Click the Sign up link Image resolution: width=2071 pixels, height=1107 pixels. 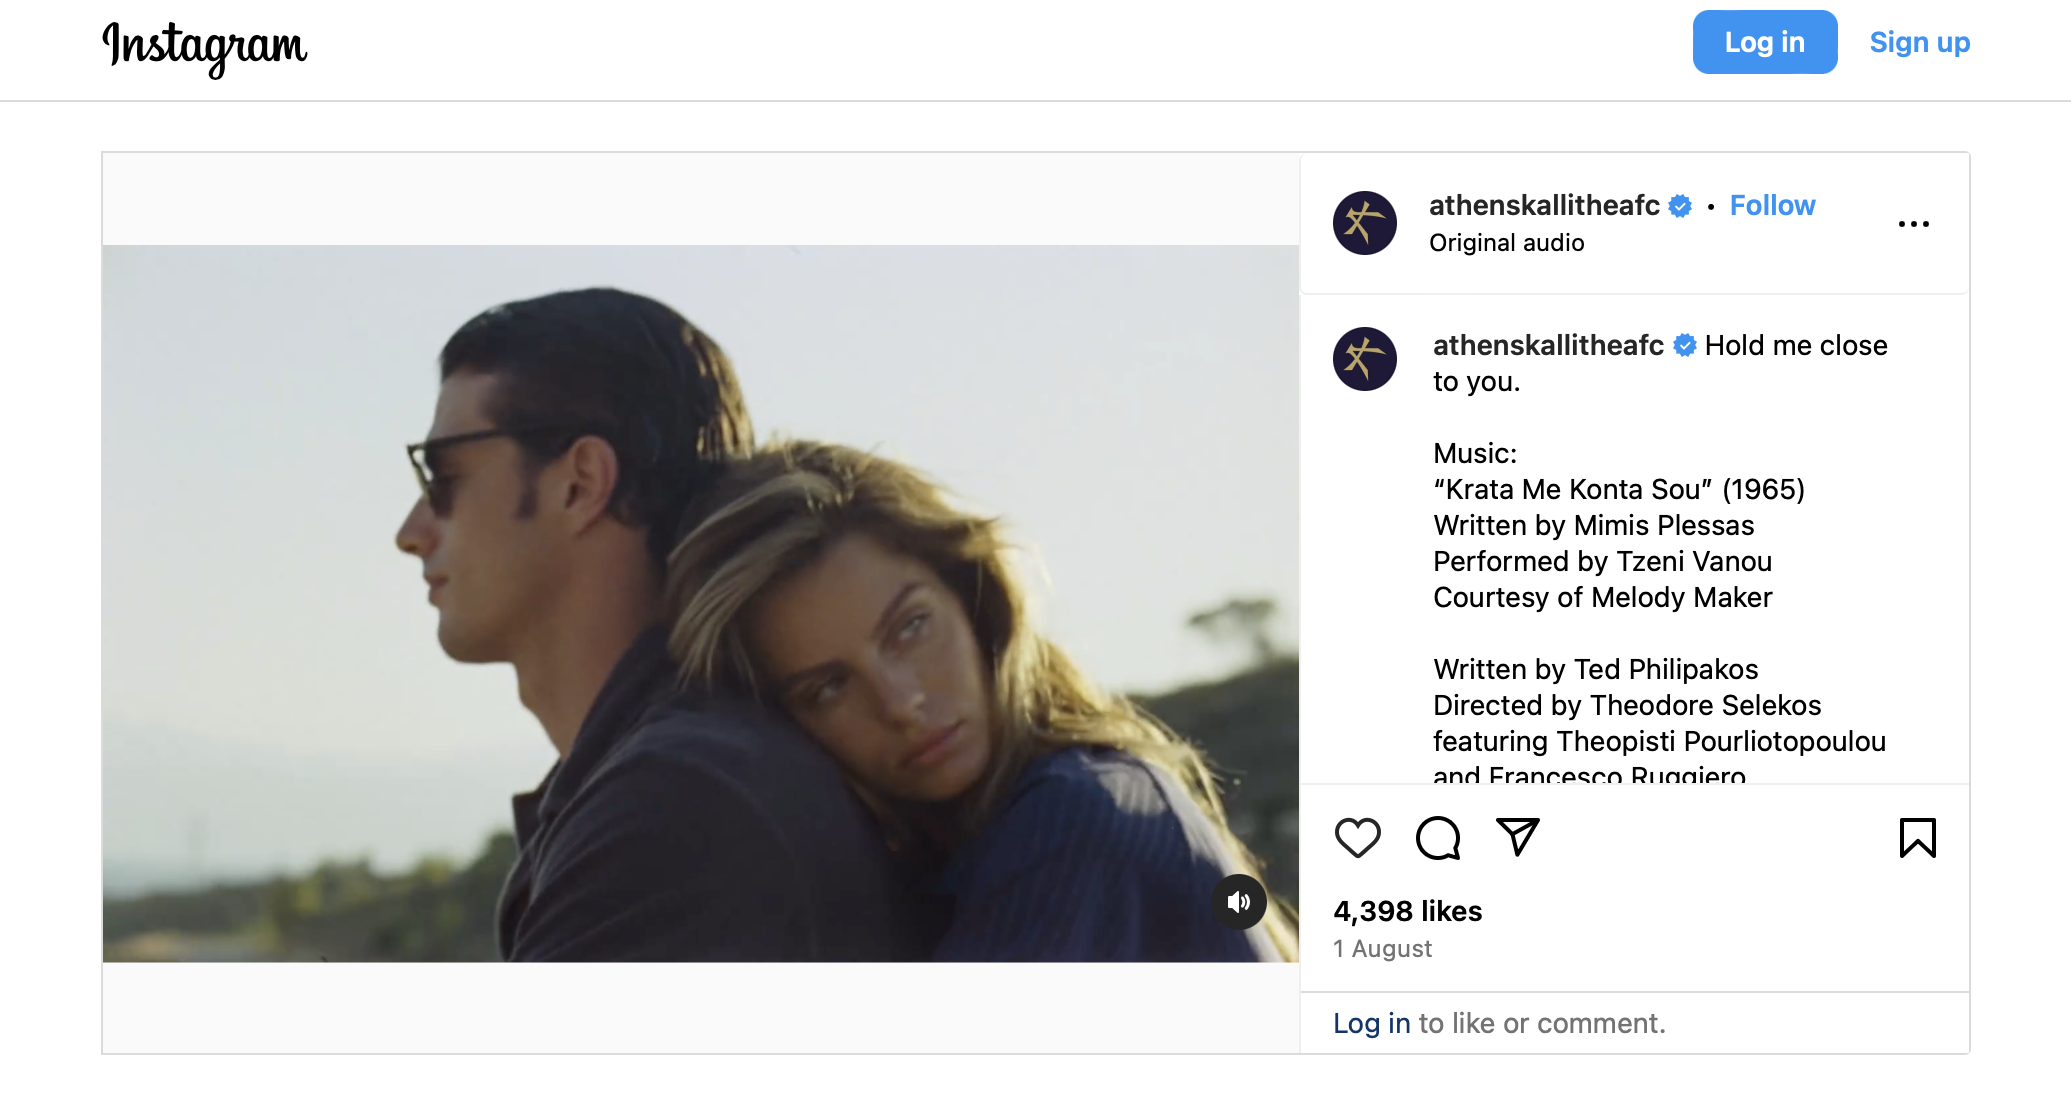[1919, 42]
